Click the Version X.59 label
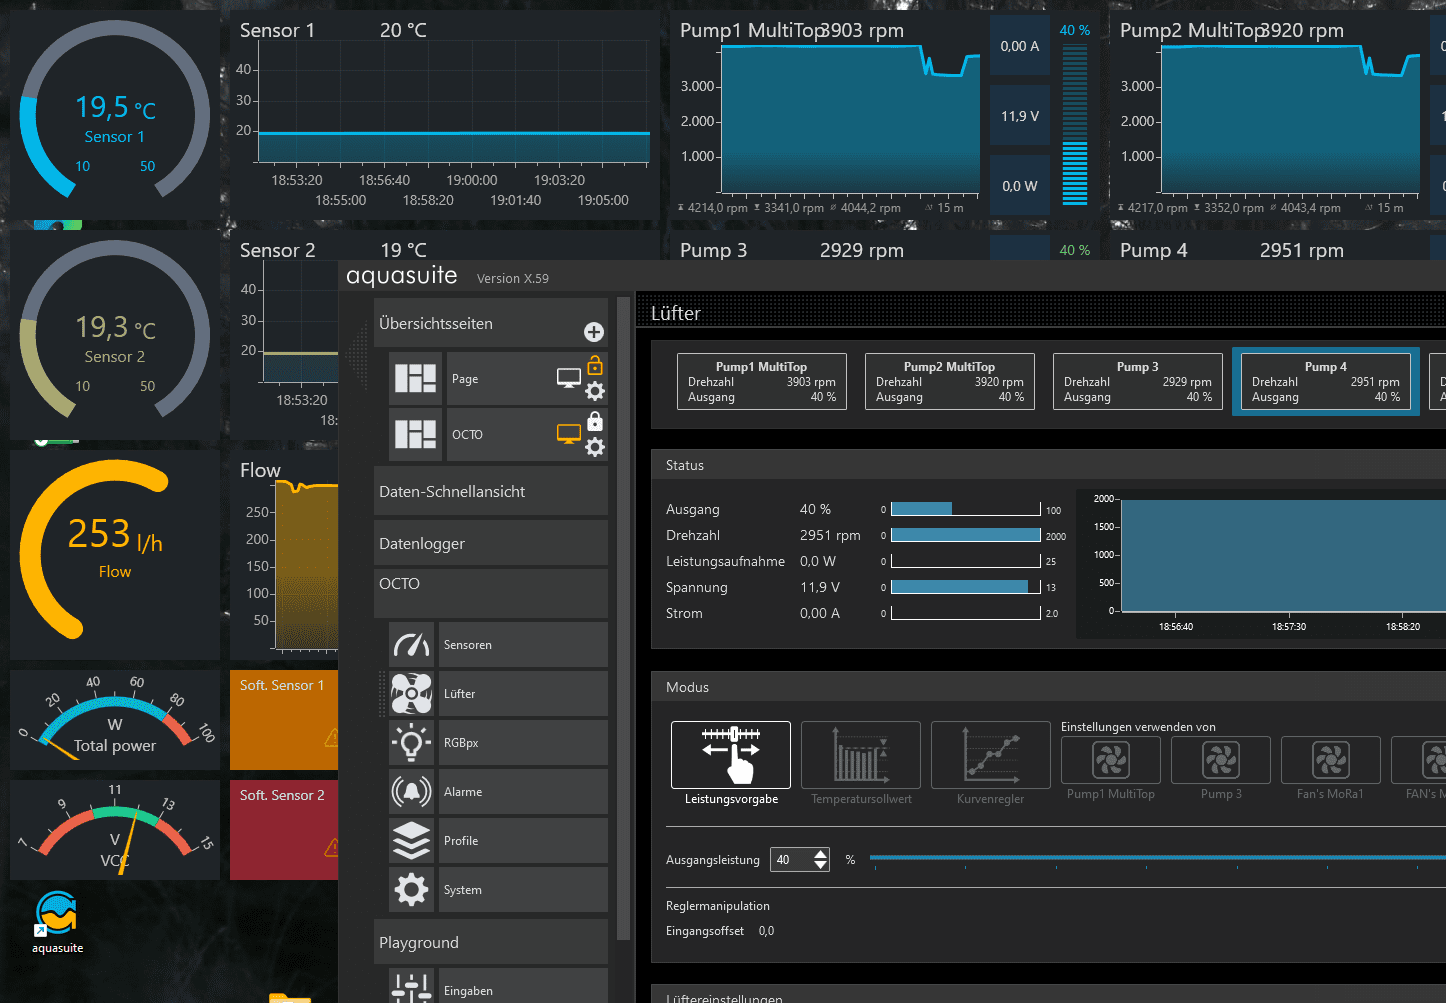The image size is (1446, 1003). (x=513, y=279)
